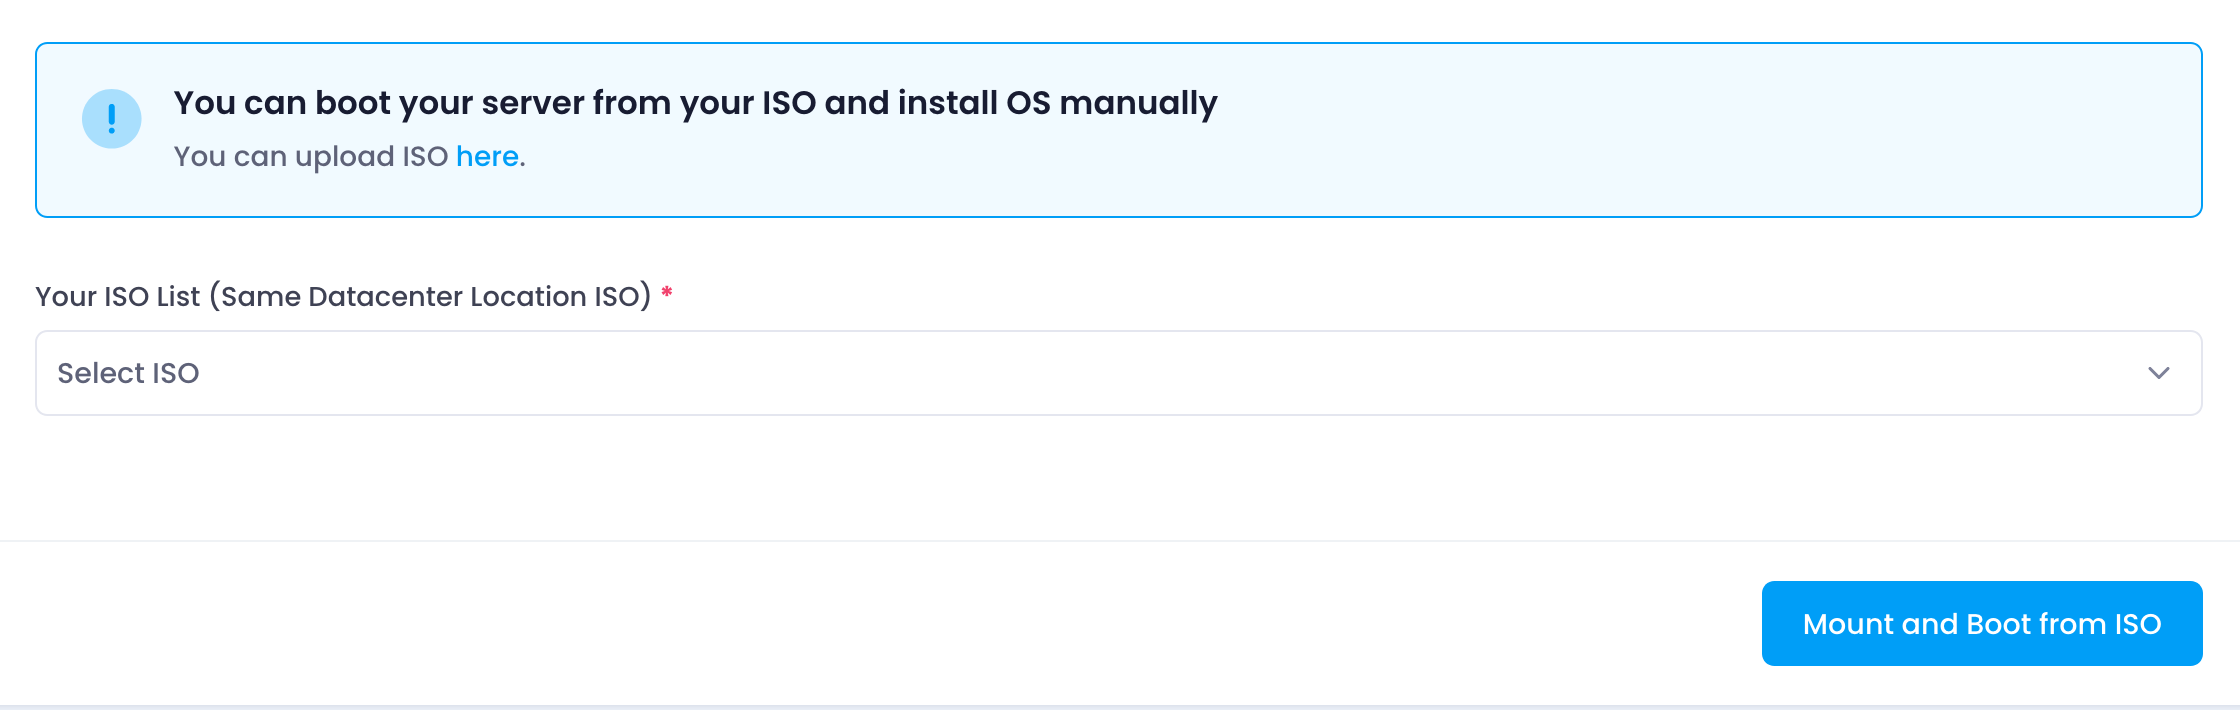This screenshot has height=710, width=2240.
Task: Click the red required asterisk
Action: (x=667, y=292)
